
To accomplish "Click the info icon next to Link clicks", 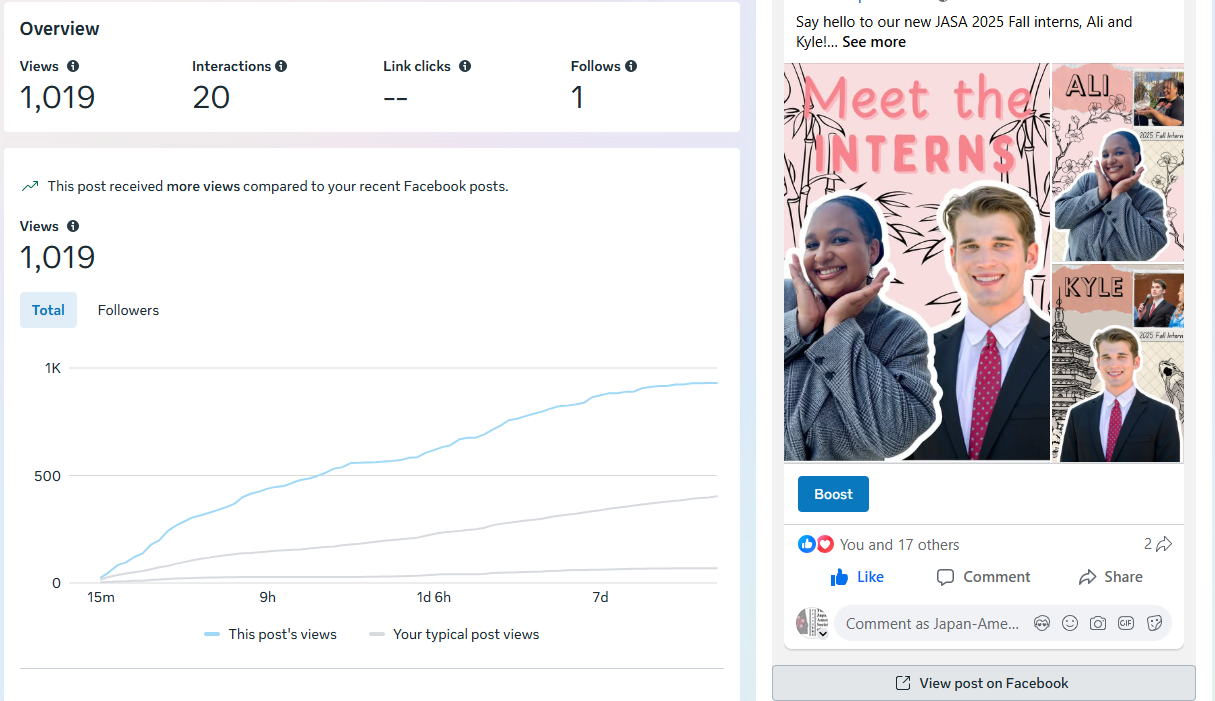I will coord(465,66).
